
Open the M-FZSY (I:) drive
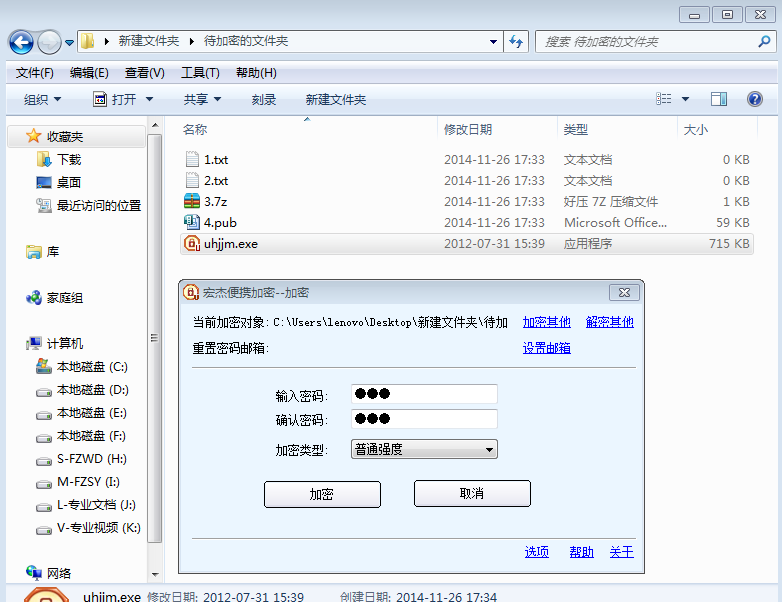click(78, 481)
